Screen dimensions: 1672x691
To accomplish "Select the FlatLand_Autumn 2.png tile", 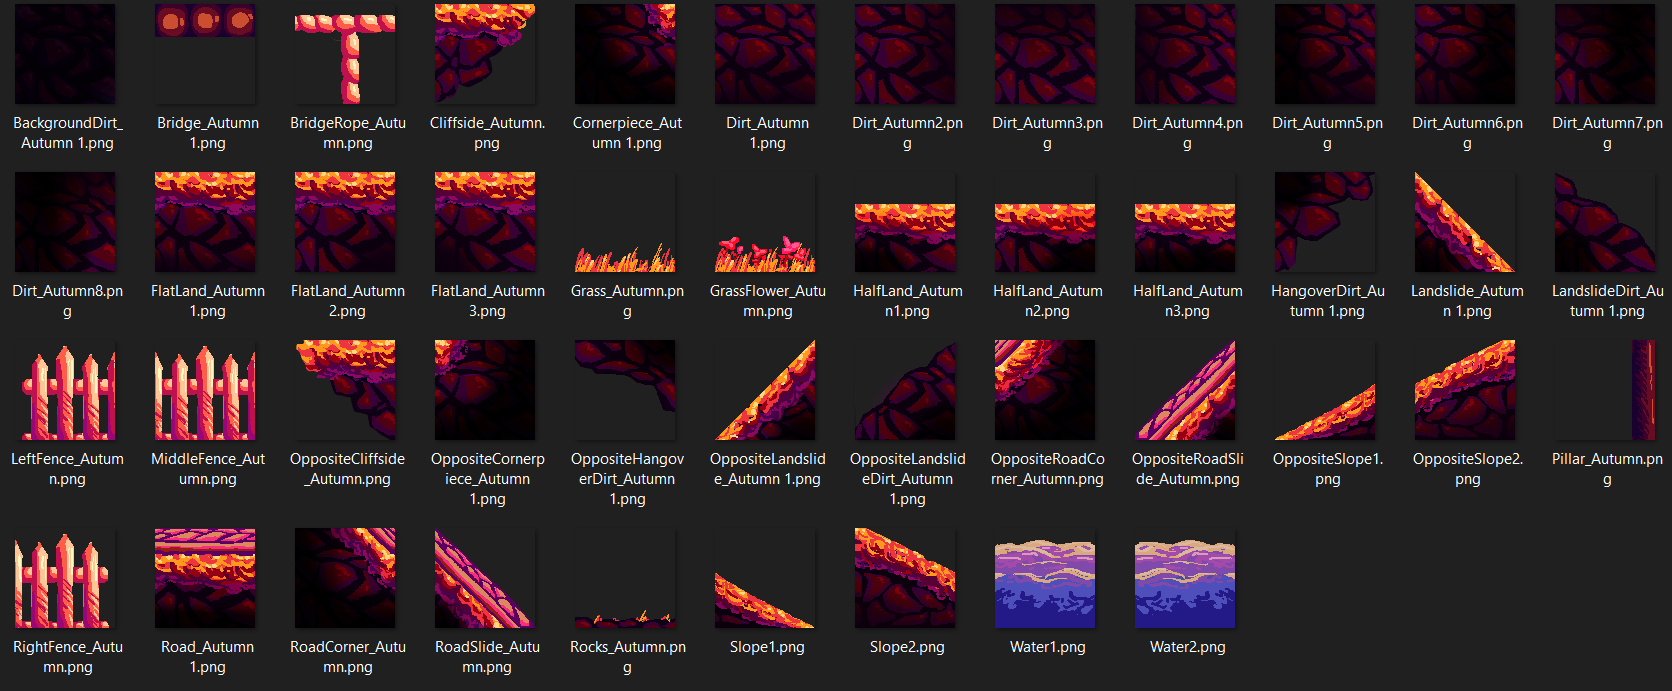I will coord(345,223).
